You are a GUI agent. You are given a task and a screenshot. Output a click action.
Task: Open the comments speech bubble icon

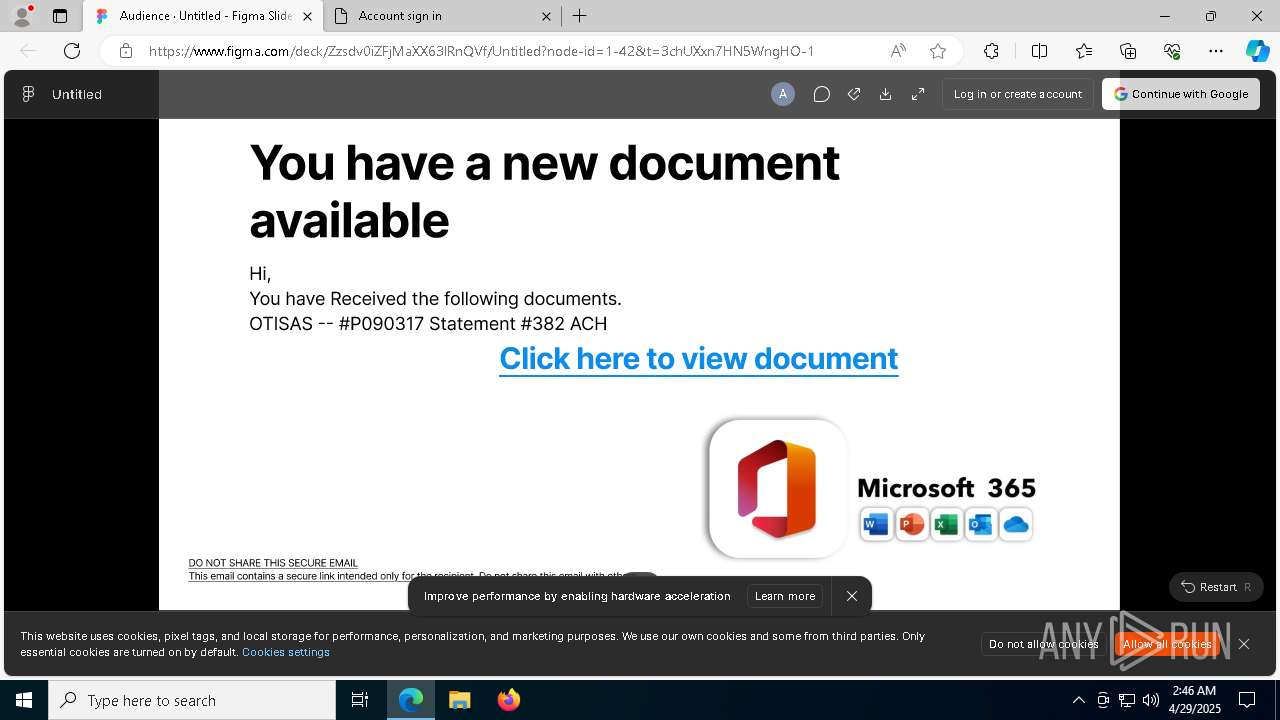tap(821, 94)
